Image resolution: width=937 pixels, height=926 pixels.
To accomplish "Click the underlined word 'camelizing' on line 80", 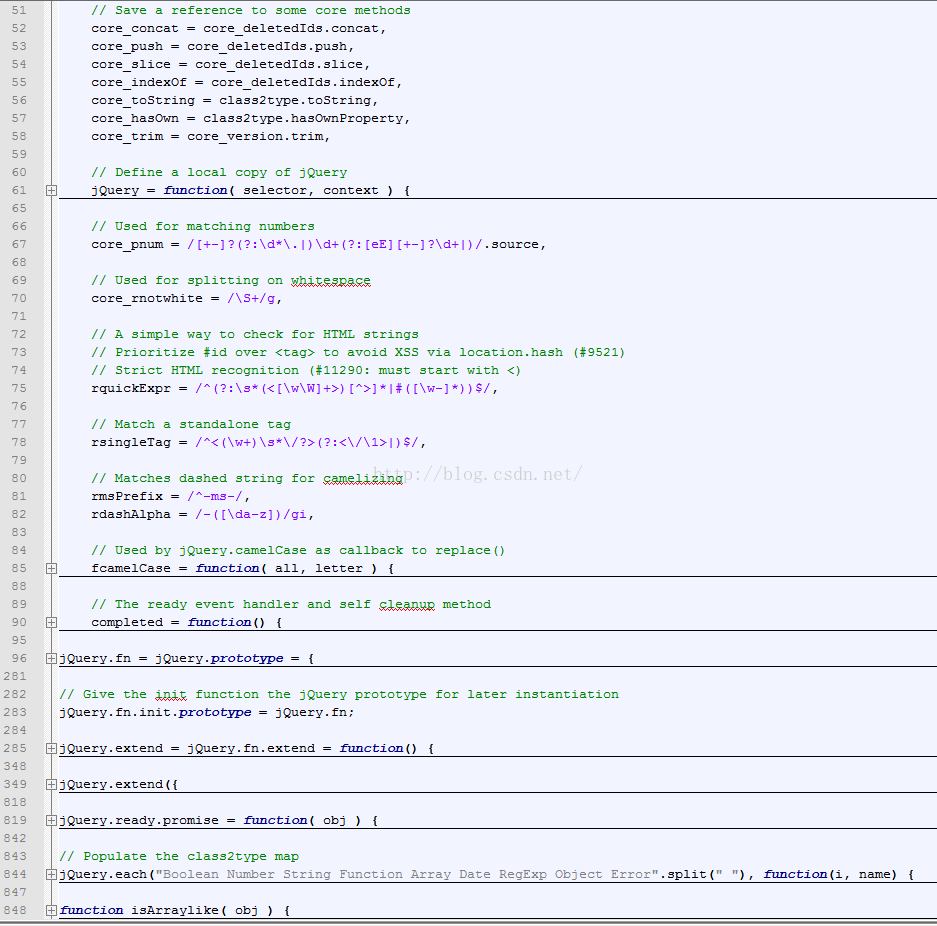I will (x=363, y=479).
